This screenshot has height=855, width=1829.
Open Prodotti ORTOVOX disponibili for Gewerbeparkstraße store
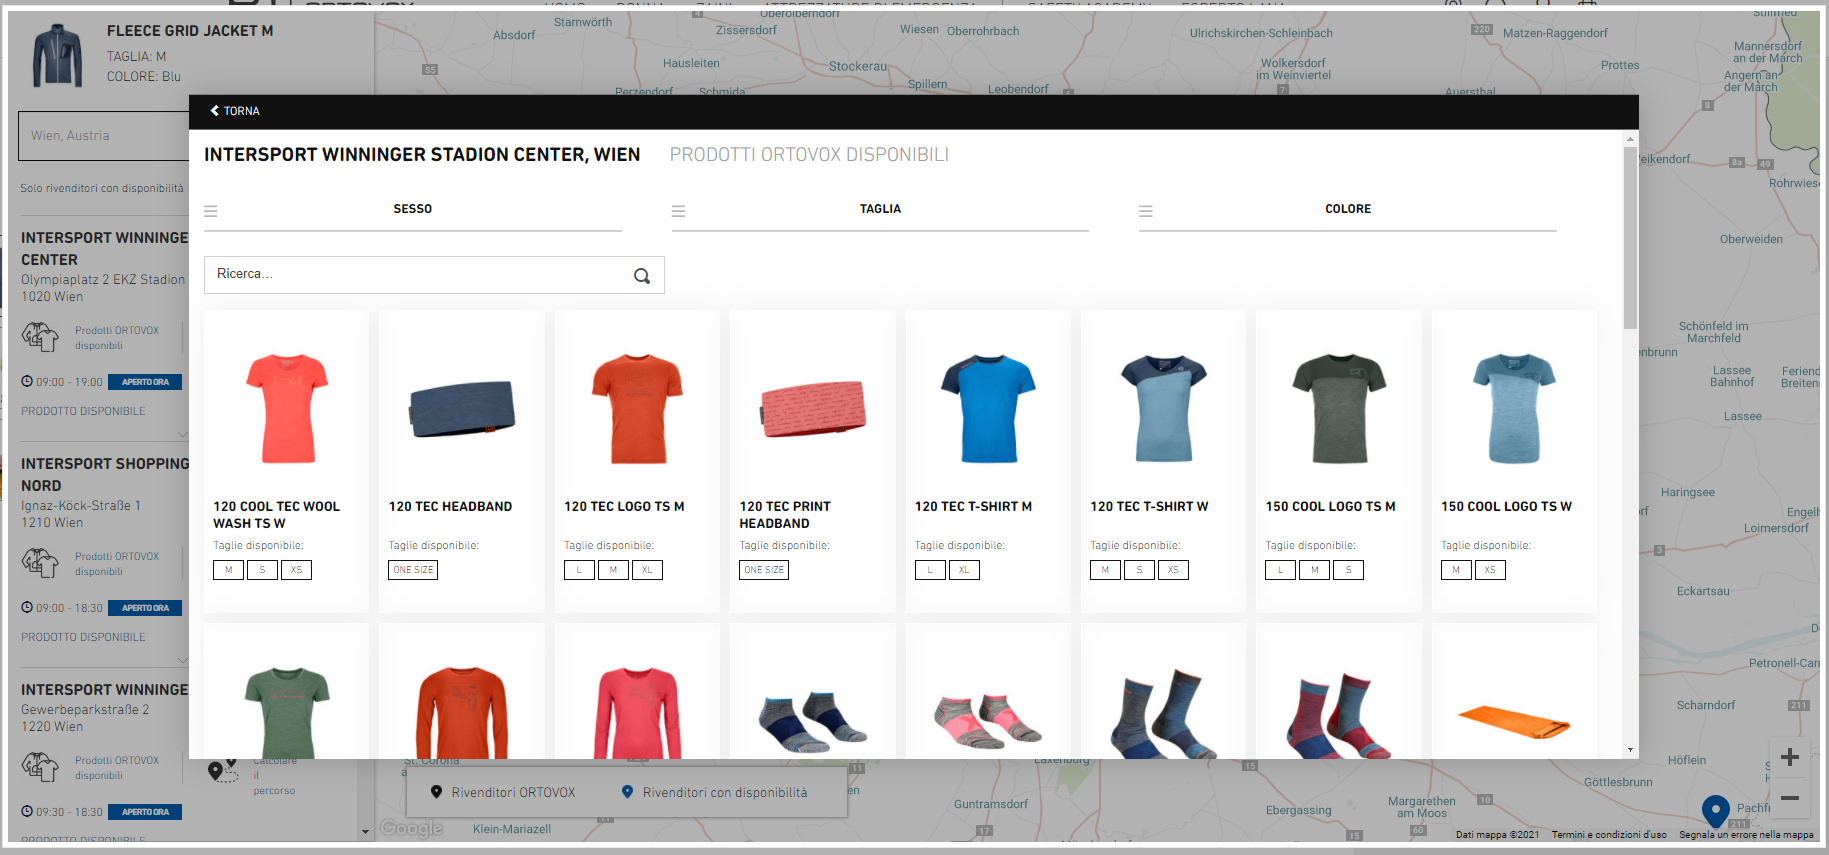click(x=117, y=768)
